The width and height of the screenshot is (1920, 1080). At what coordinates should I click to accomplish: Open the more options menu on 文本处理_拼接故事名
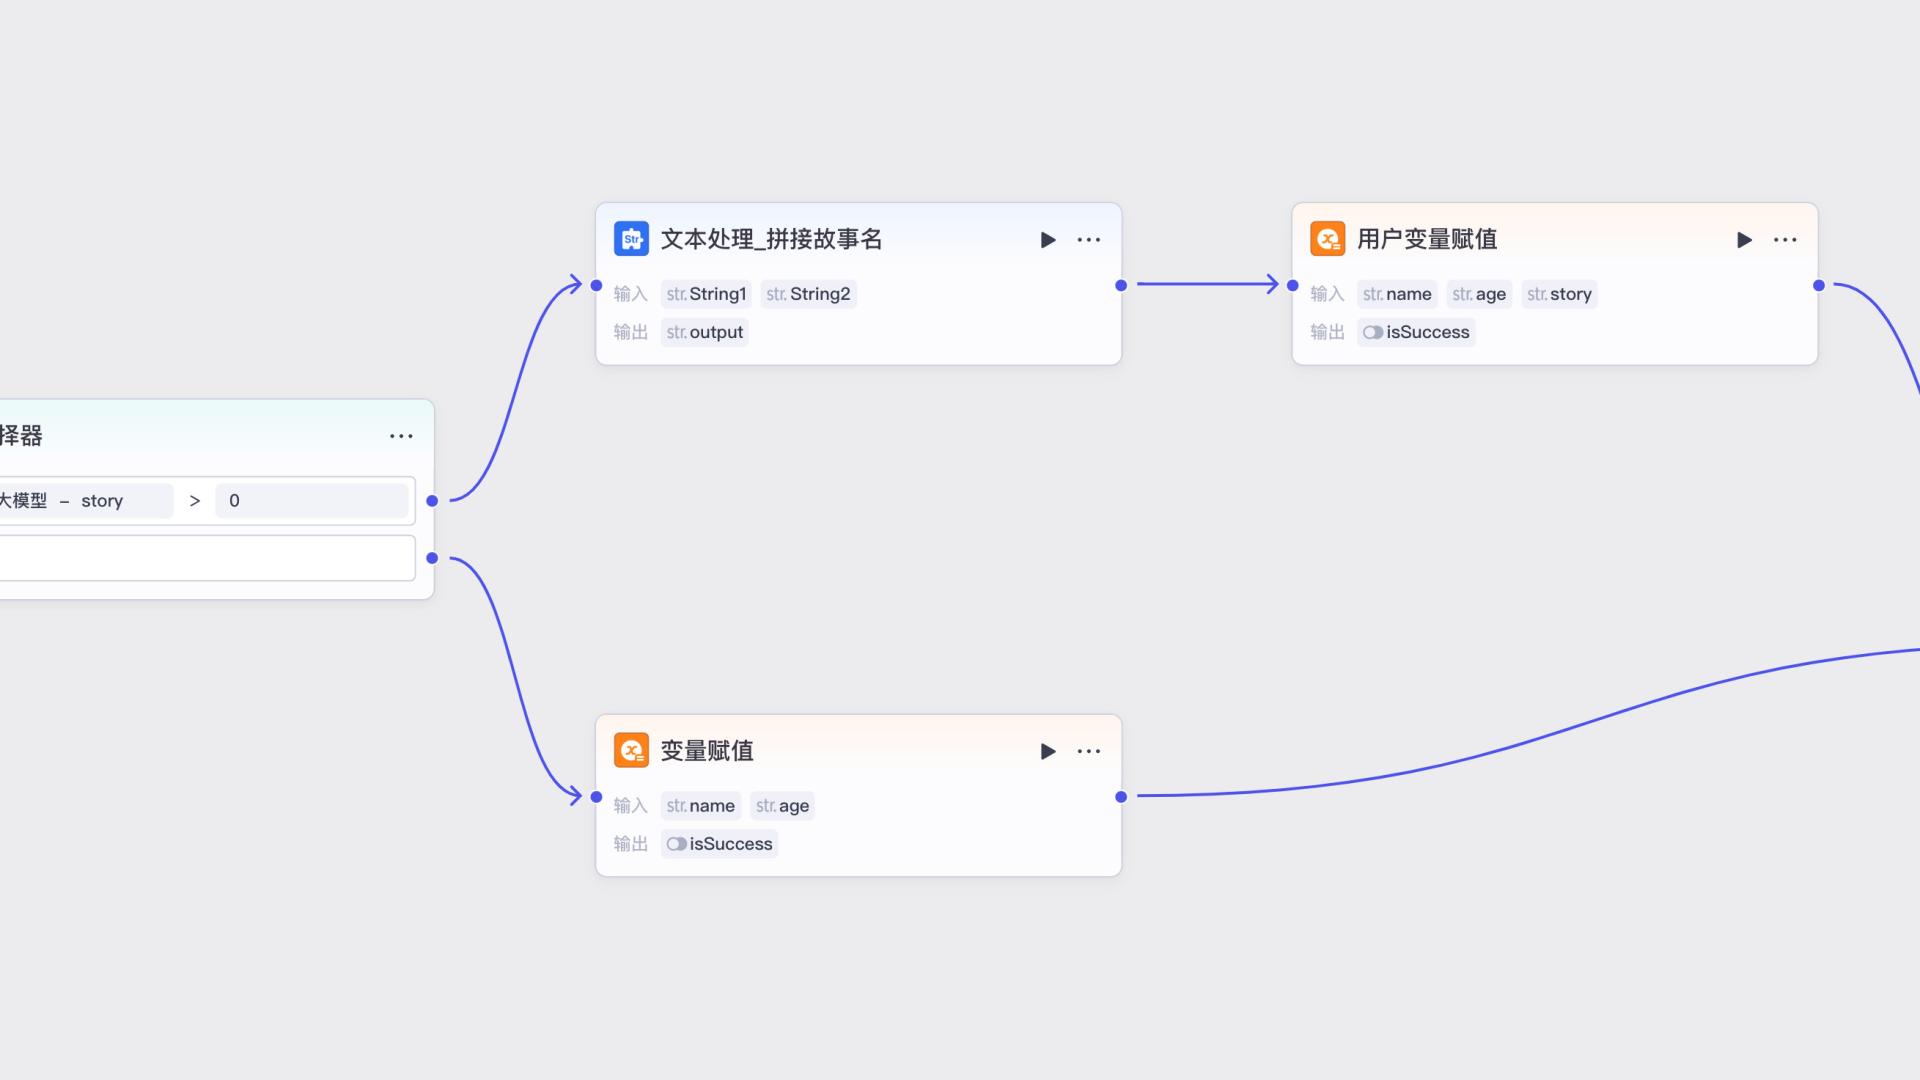click(1089, 239)
